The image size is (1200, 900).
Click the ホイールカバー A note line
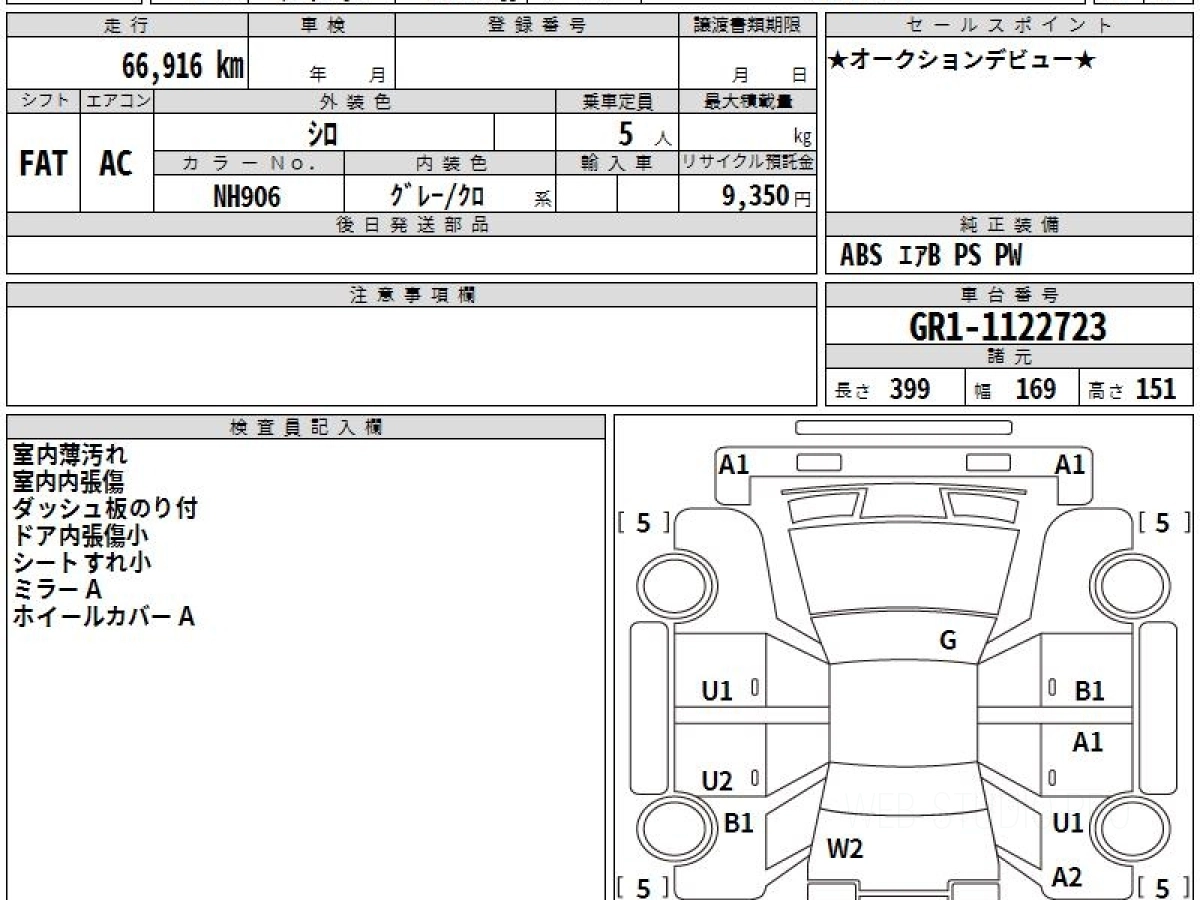(x=103, y=617)
